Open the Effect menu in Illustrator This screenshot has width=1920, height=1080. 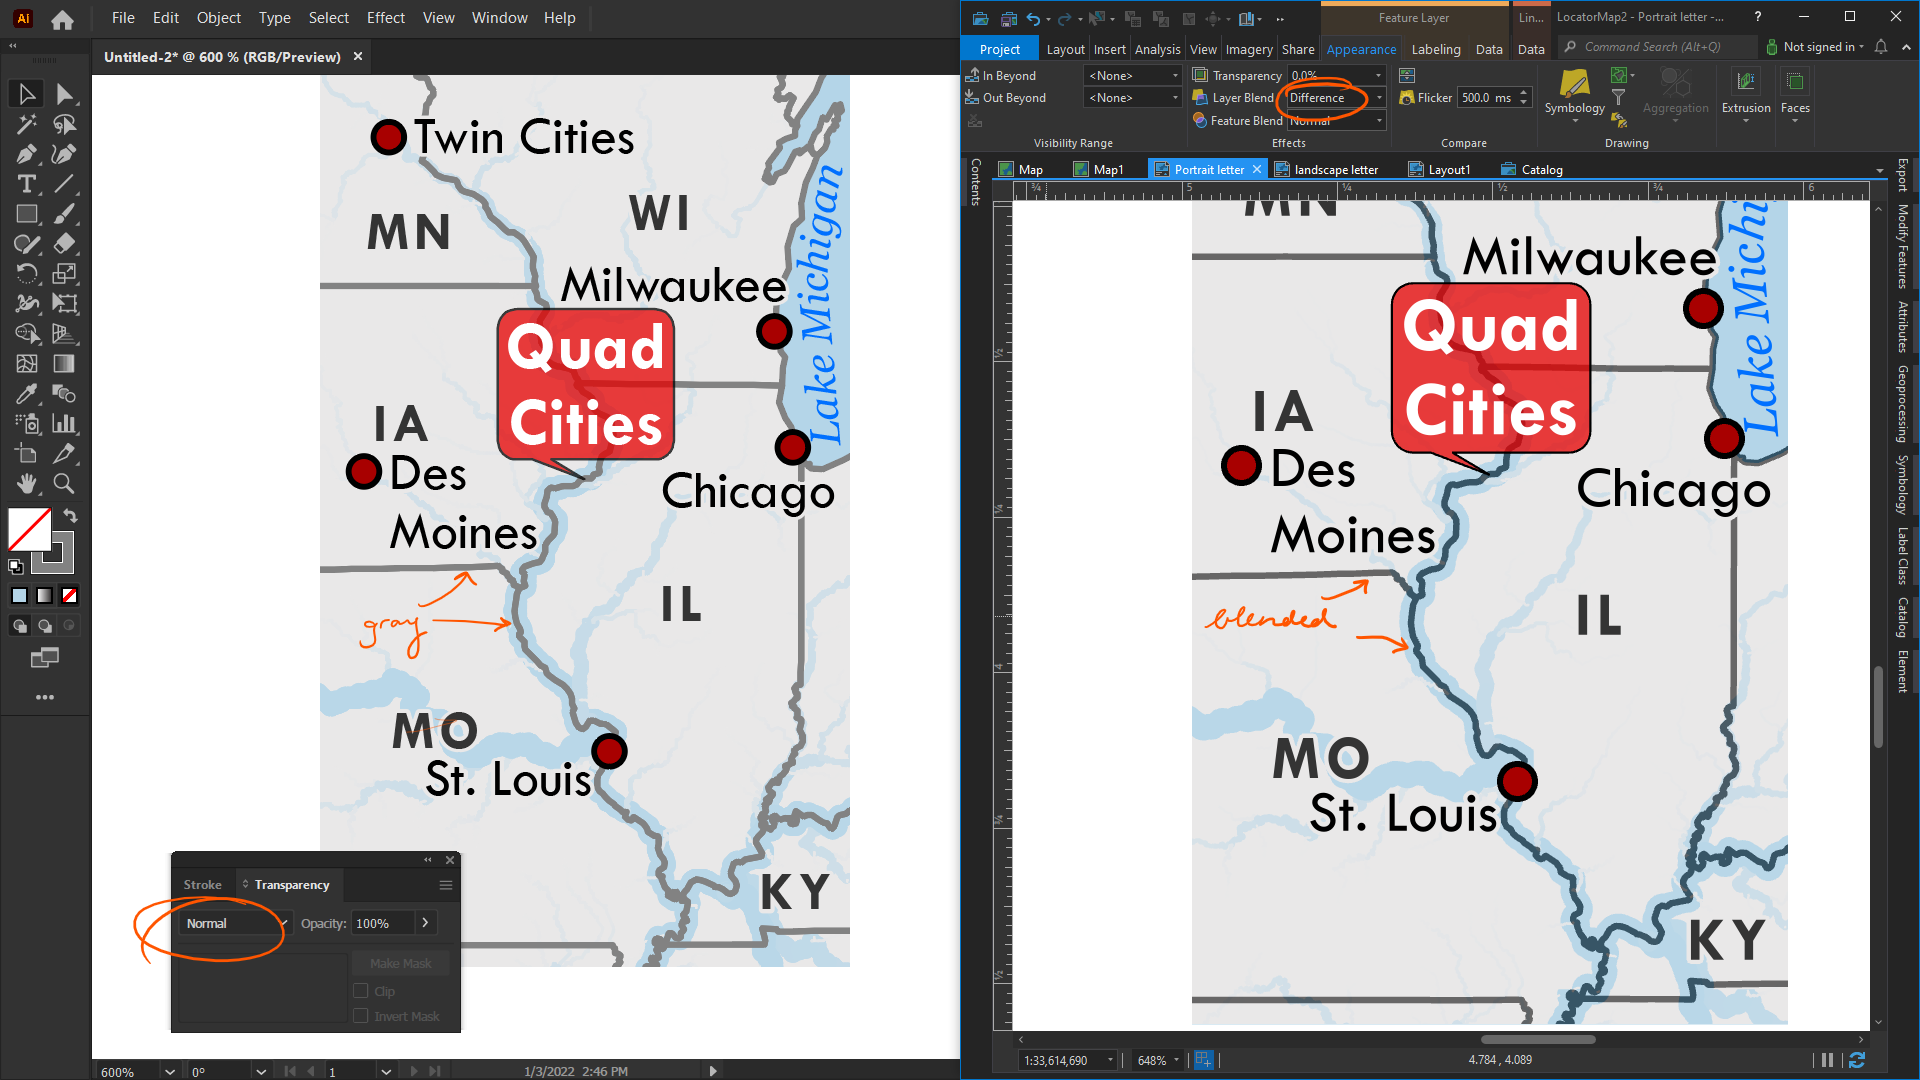click(385, 18)
